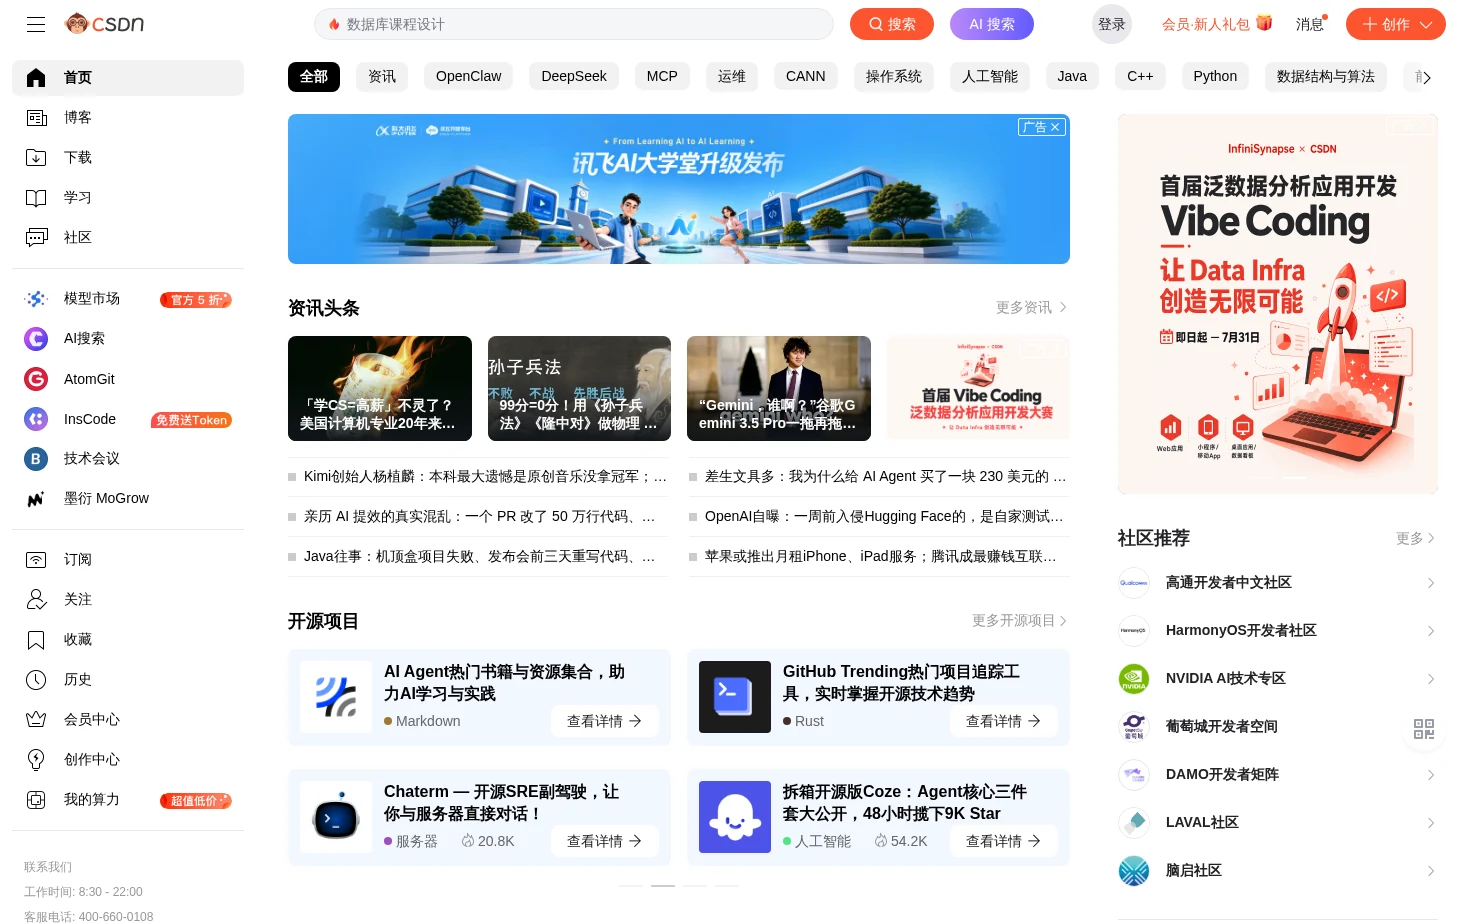Open the Gemini 3.5 Pro news thumbnail

click(x=779, y=388)
